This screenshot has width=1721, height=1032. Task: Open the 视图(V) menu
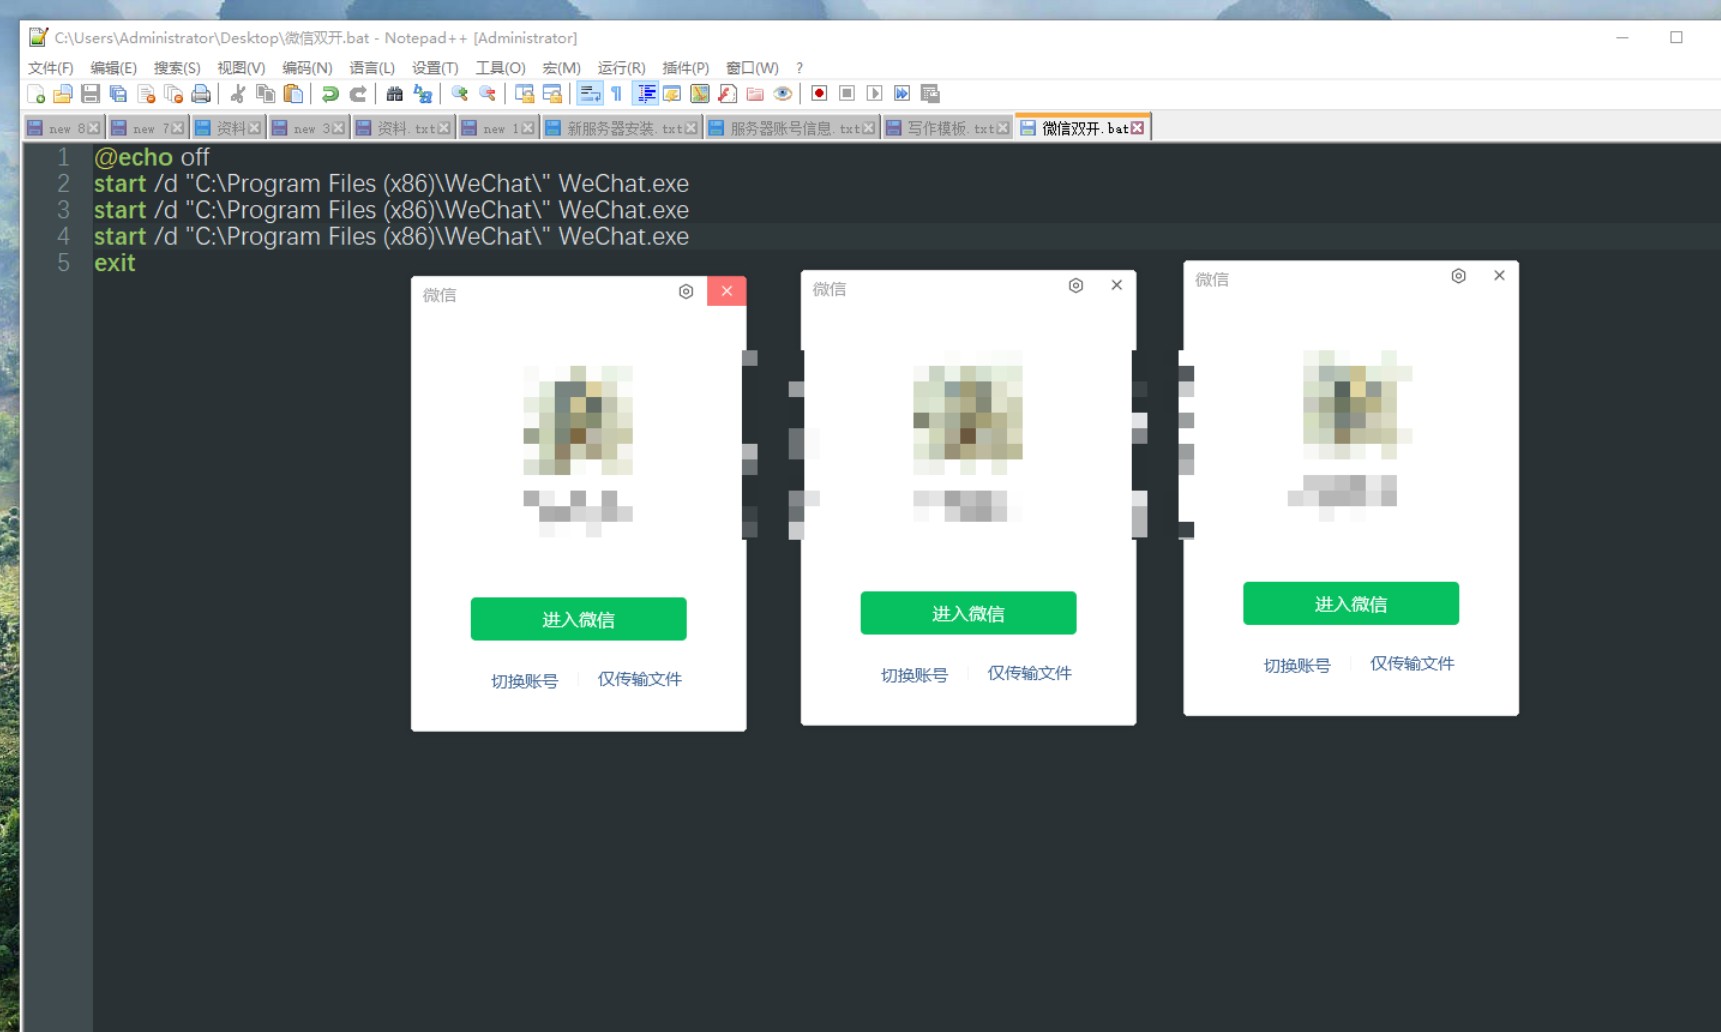coord(241,68)
